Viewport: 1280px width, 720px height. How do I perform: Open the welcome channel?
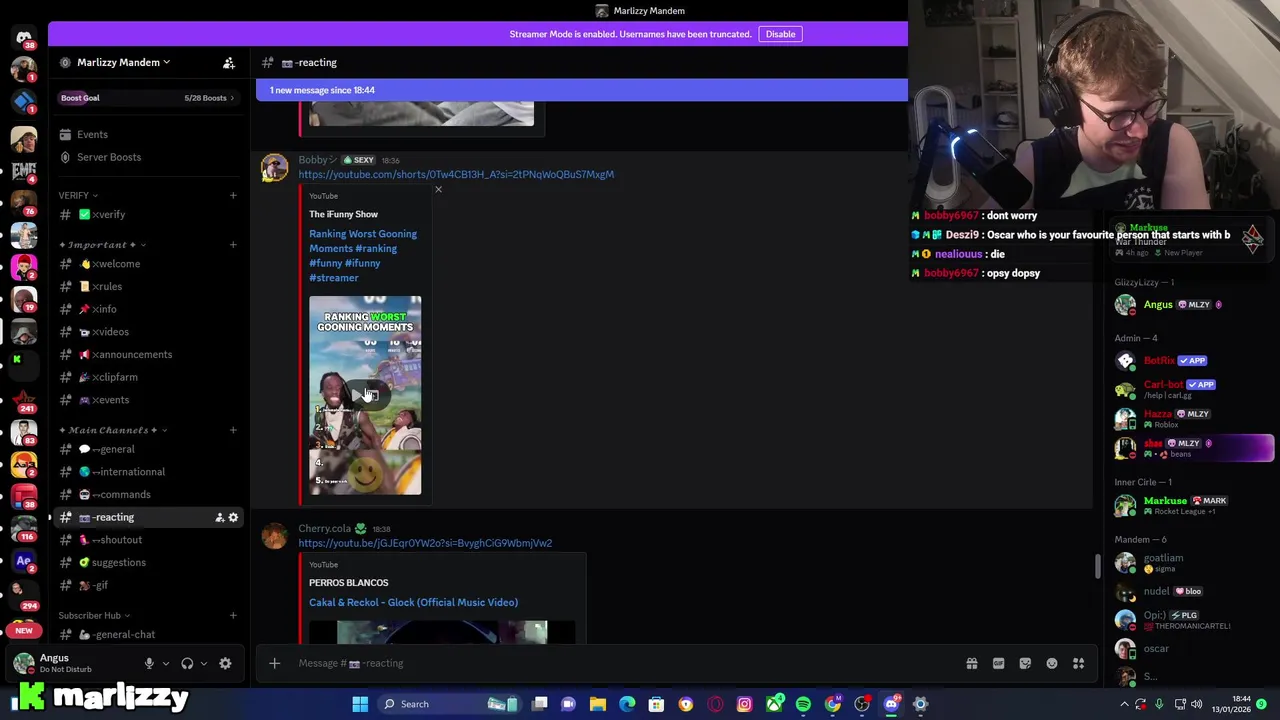[x=148, y=264]
